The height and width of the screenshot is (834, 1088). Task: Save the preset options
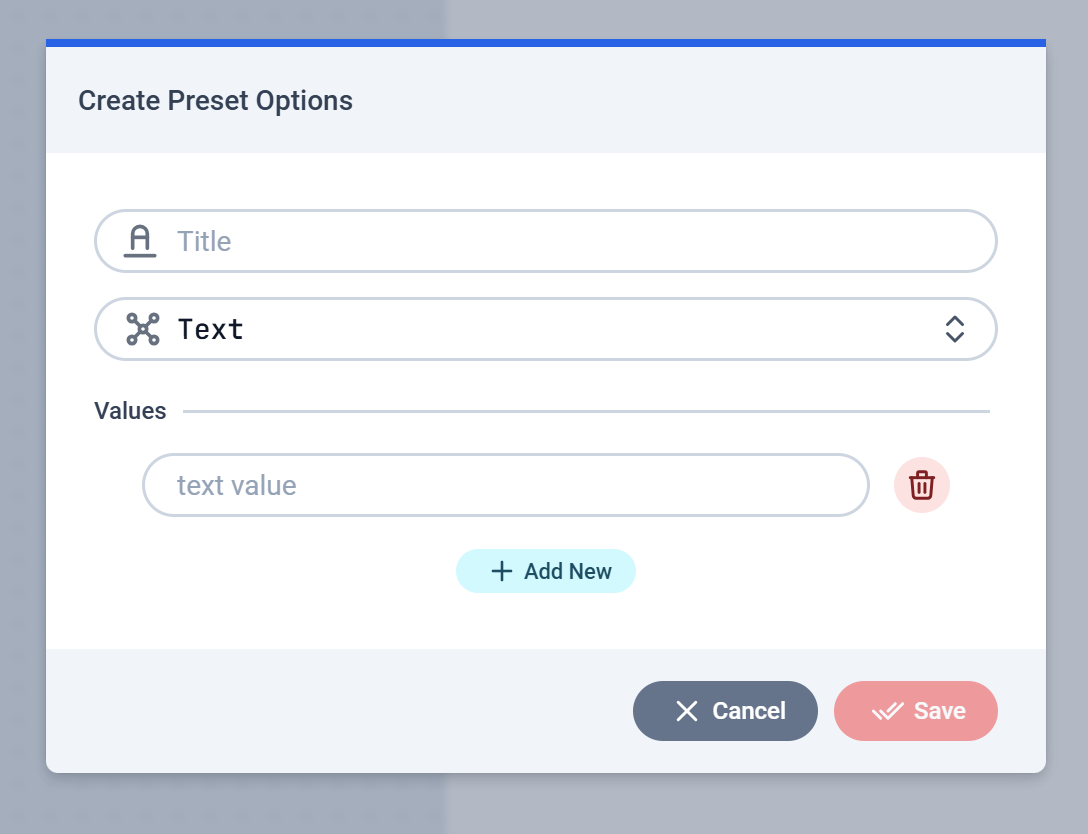tap(916, 710)
